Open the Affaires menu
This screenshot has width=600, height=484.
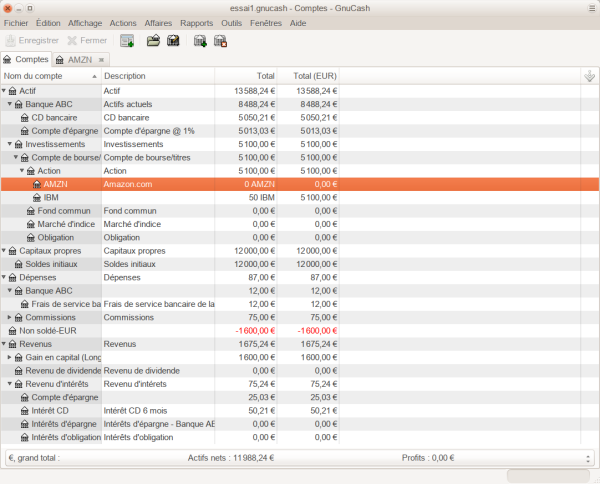159,22
